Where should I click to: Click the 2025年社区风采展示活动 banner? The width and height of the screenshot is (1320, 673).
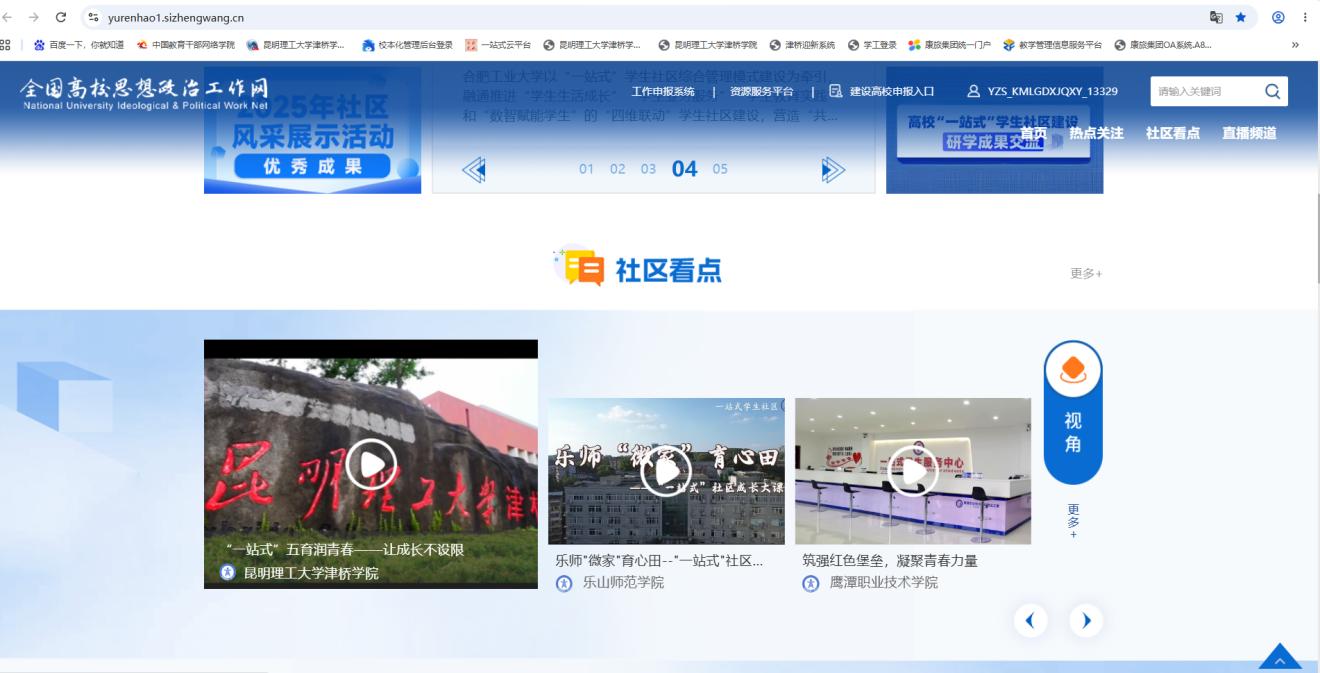coord(312,130)
